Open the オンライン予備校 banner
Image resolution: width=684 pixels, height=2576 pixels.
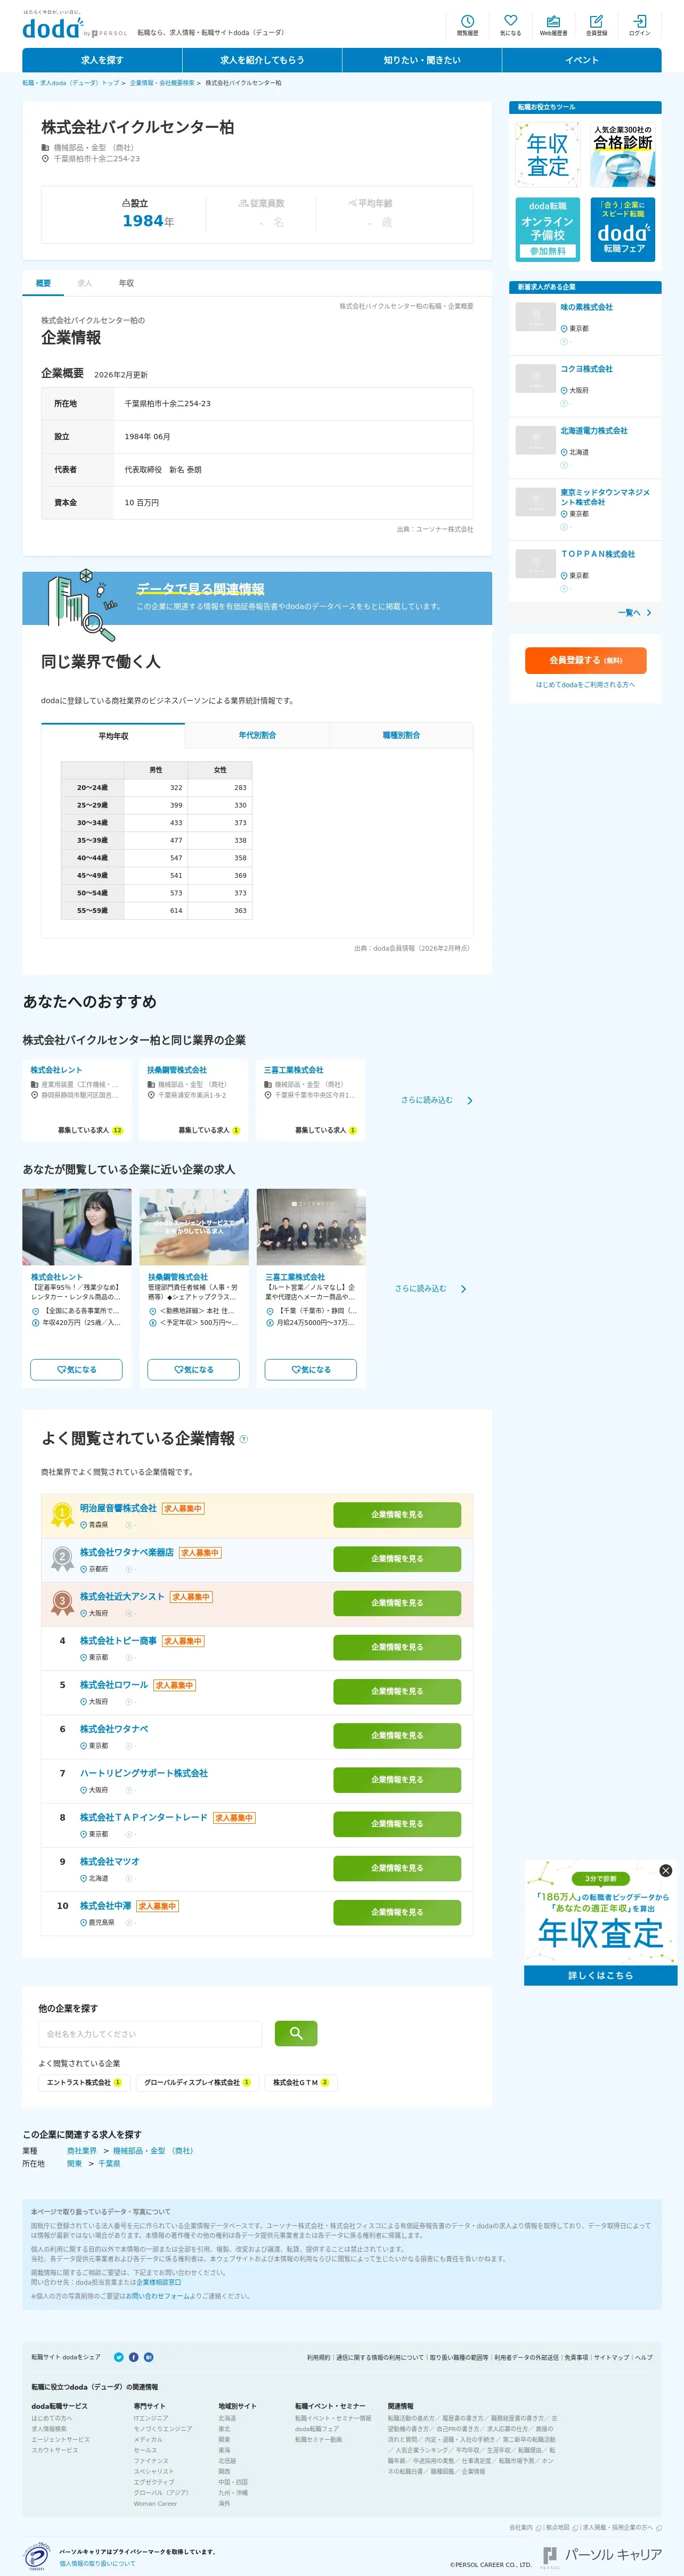(548, 229)
